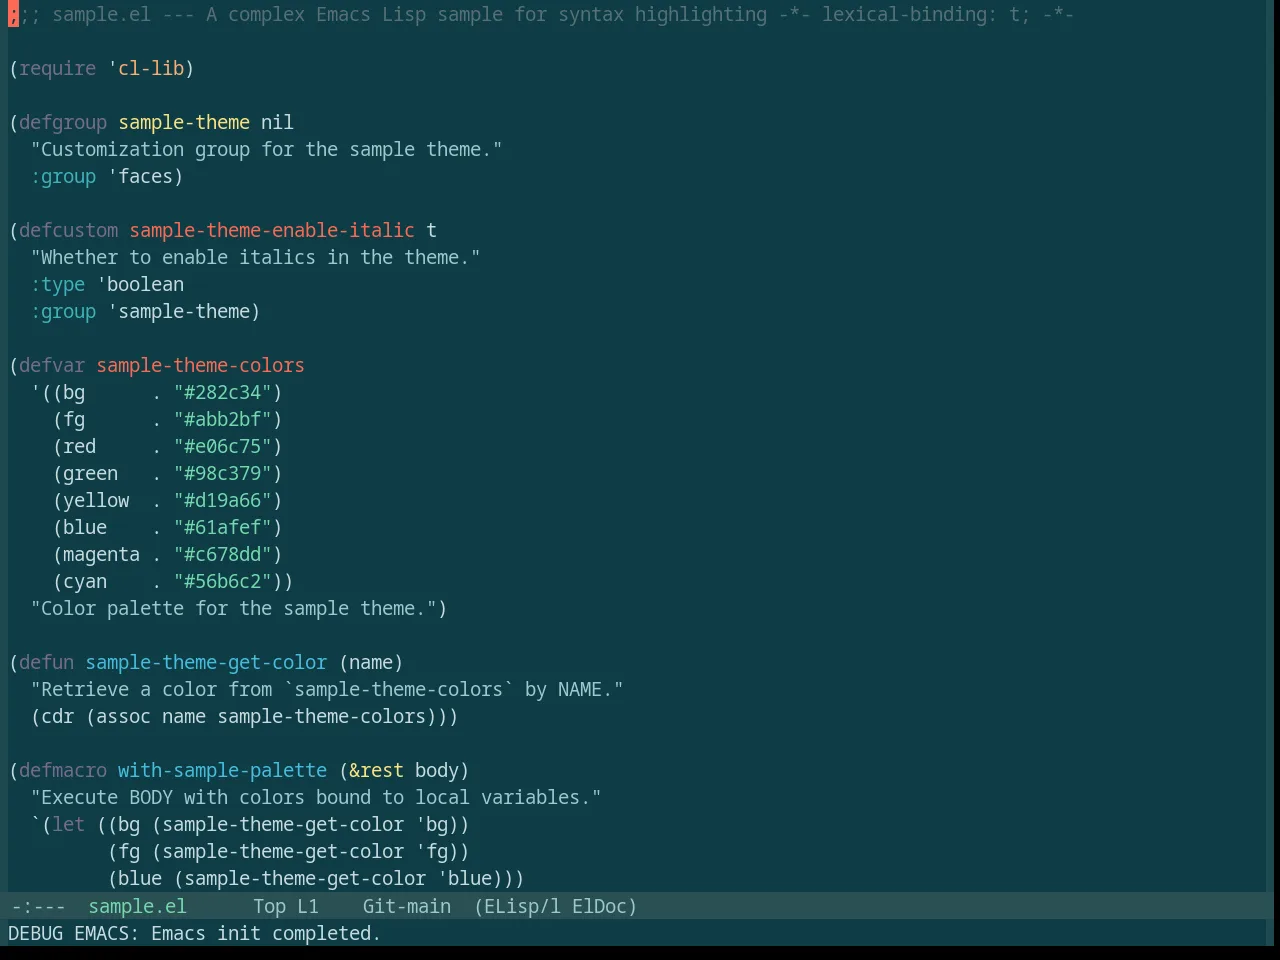Image resolution: width=1280 pixels, height=960 pixels.
Task: Click the 'assoc' function call
Action: tap(124, 716)
